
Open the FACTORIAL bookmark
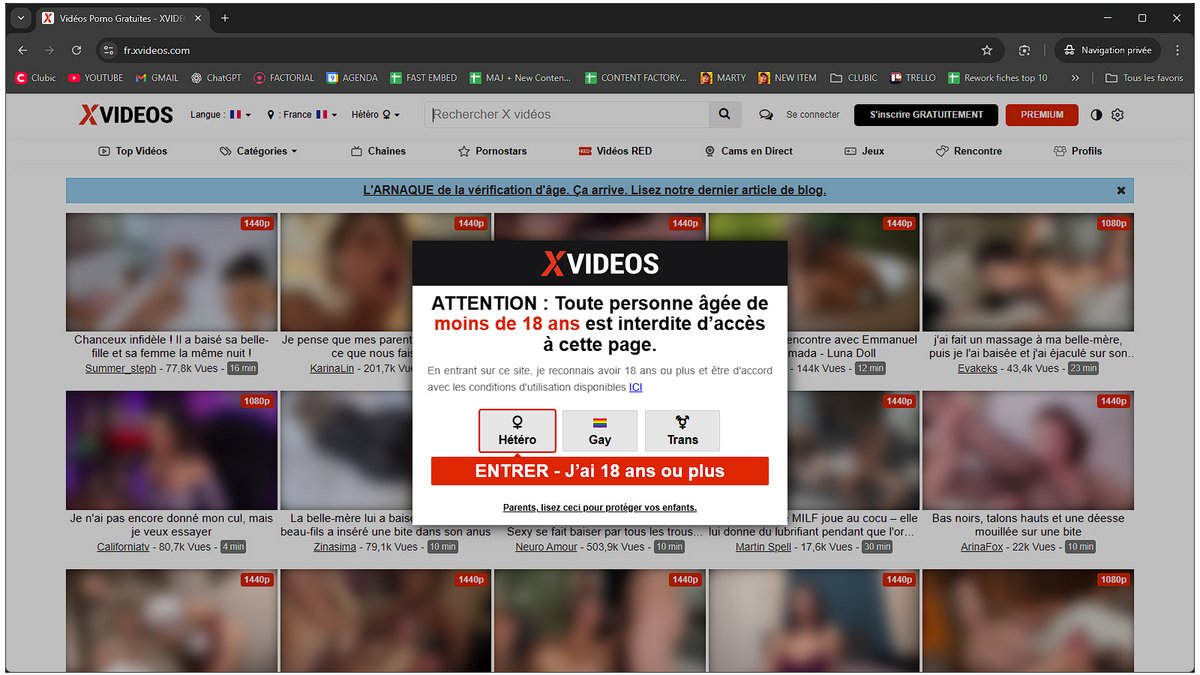tap(284, 78)
